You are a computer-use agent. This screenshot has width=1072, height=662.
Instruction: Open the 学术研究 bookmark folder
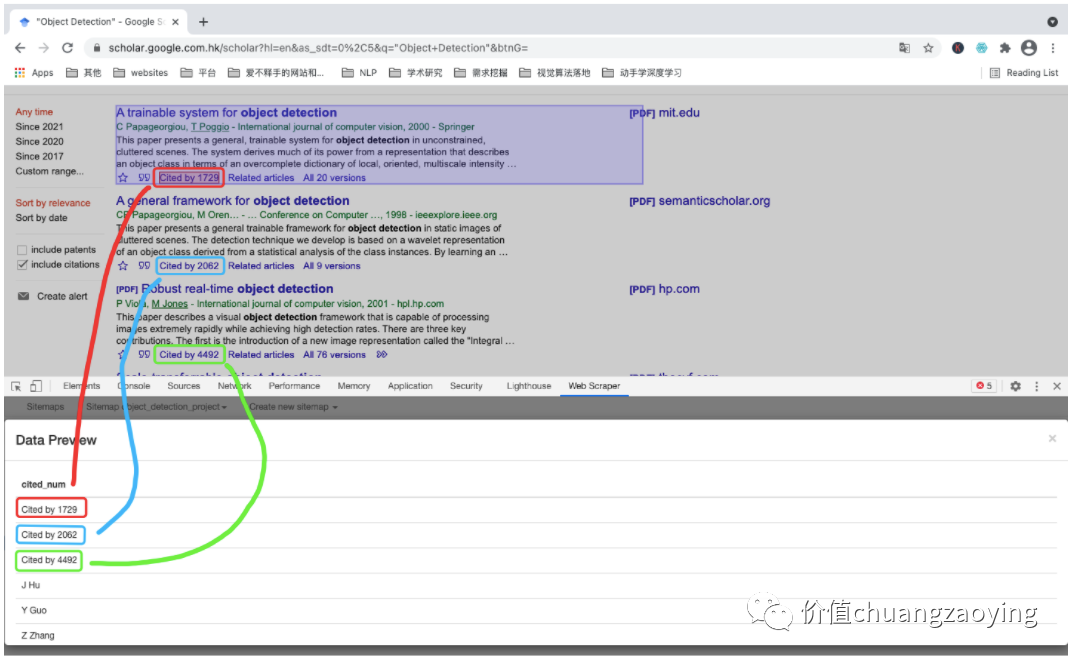(x=416, y=72)
